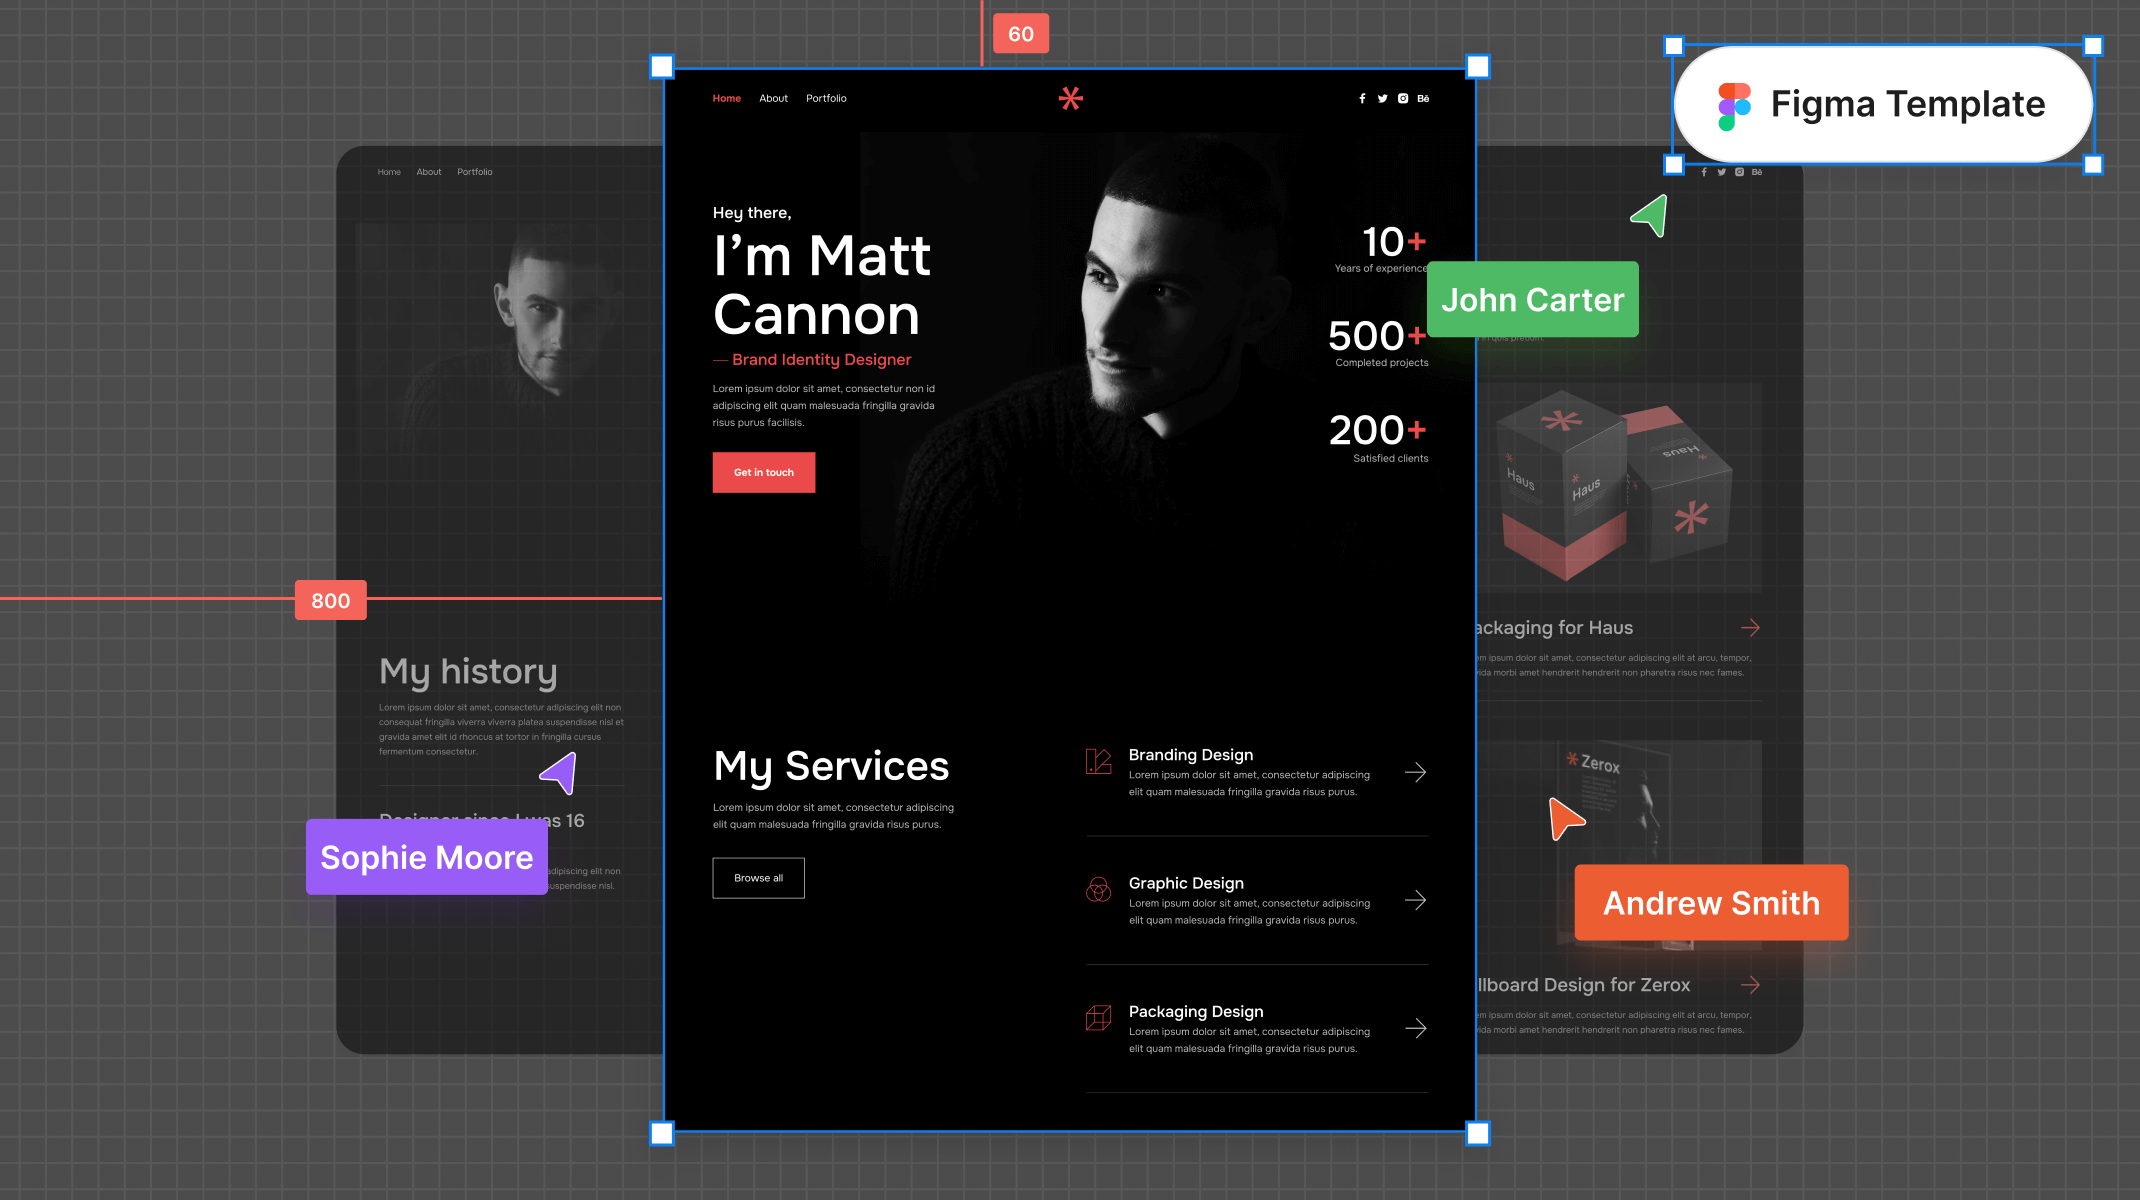Click the Figma template logo icon

coord(1733,103)
